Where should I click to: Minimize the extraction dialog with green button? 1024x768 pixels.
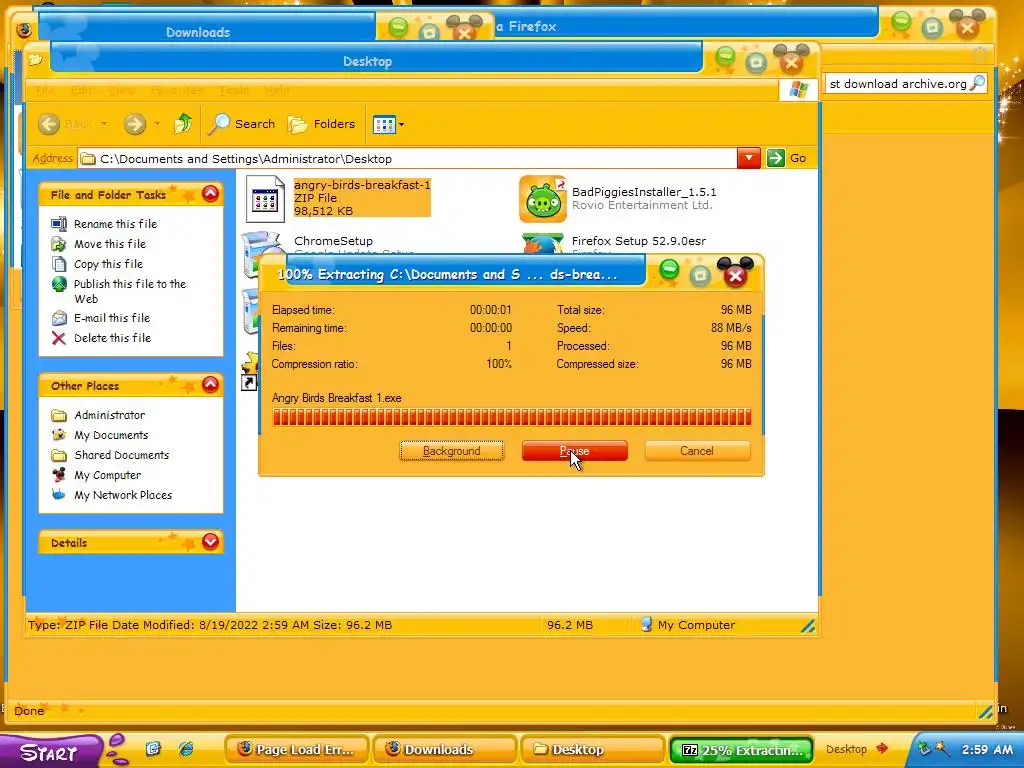(669, 269)
